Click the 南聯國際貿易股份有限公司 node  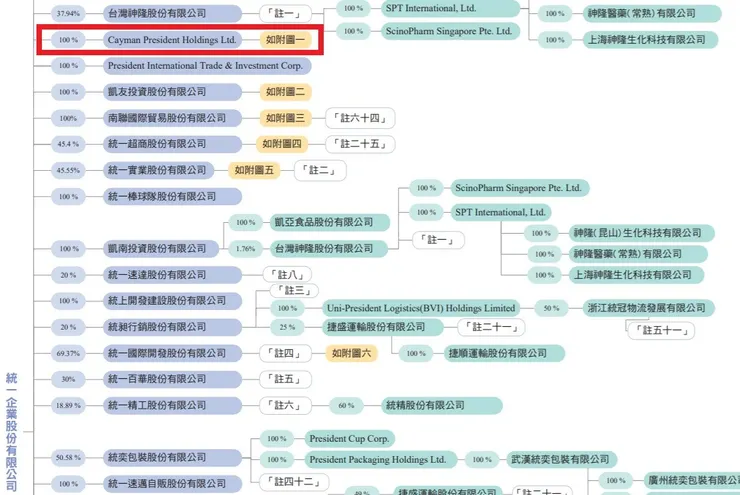coord(172,118)
